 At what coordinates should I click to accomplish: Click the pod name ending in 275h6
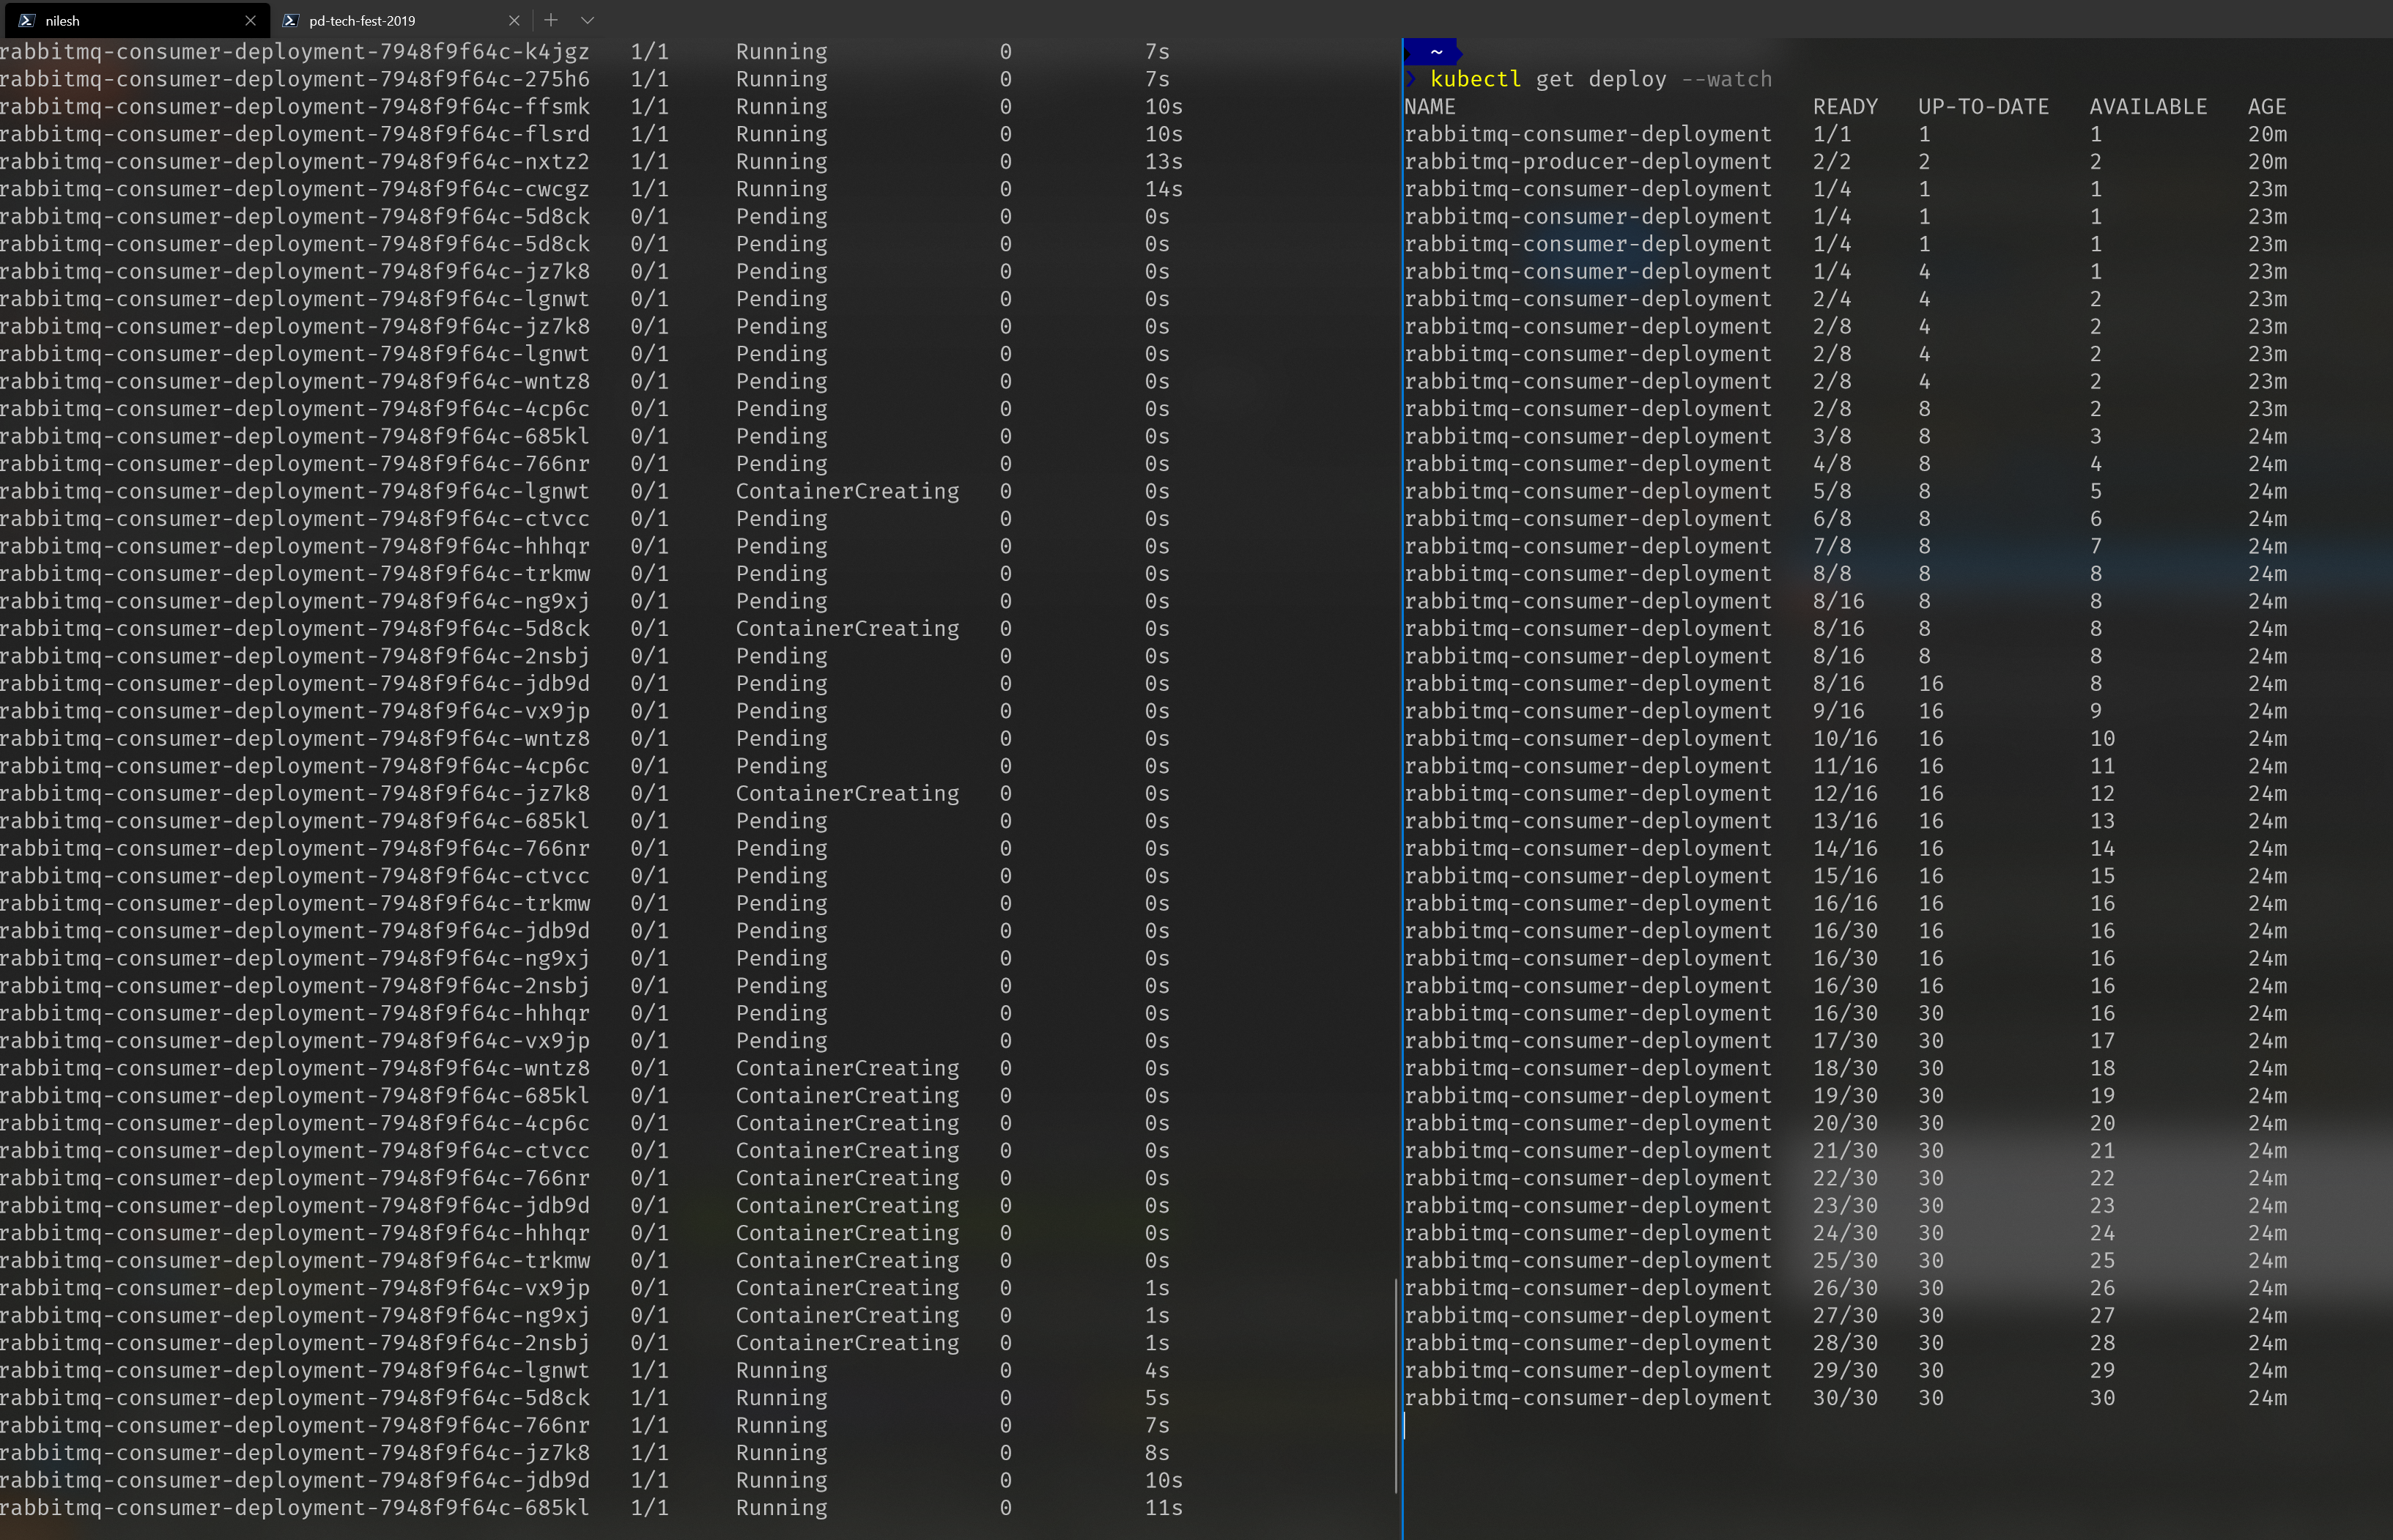click(295, 79)
